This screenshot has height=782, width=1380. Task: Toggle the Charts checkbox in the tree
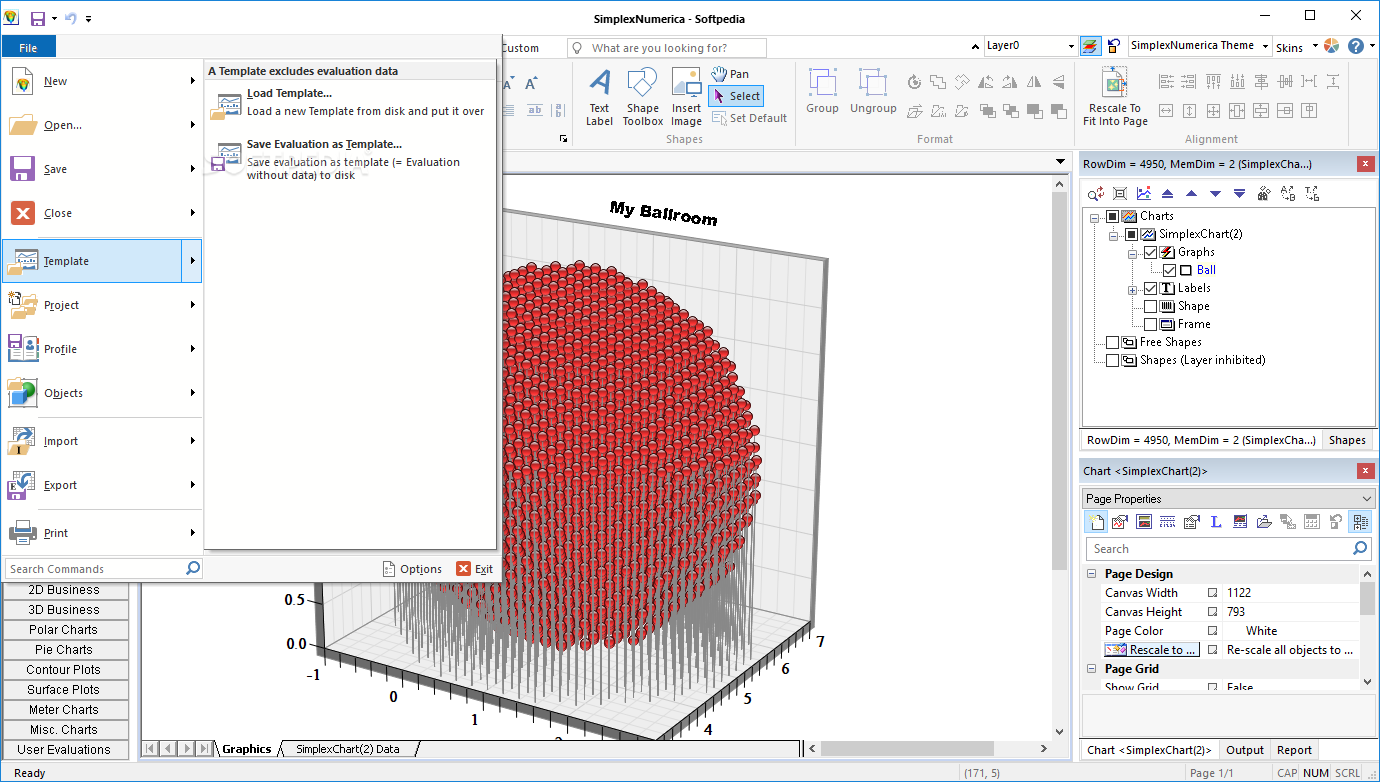coord(1113,216)
